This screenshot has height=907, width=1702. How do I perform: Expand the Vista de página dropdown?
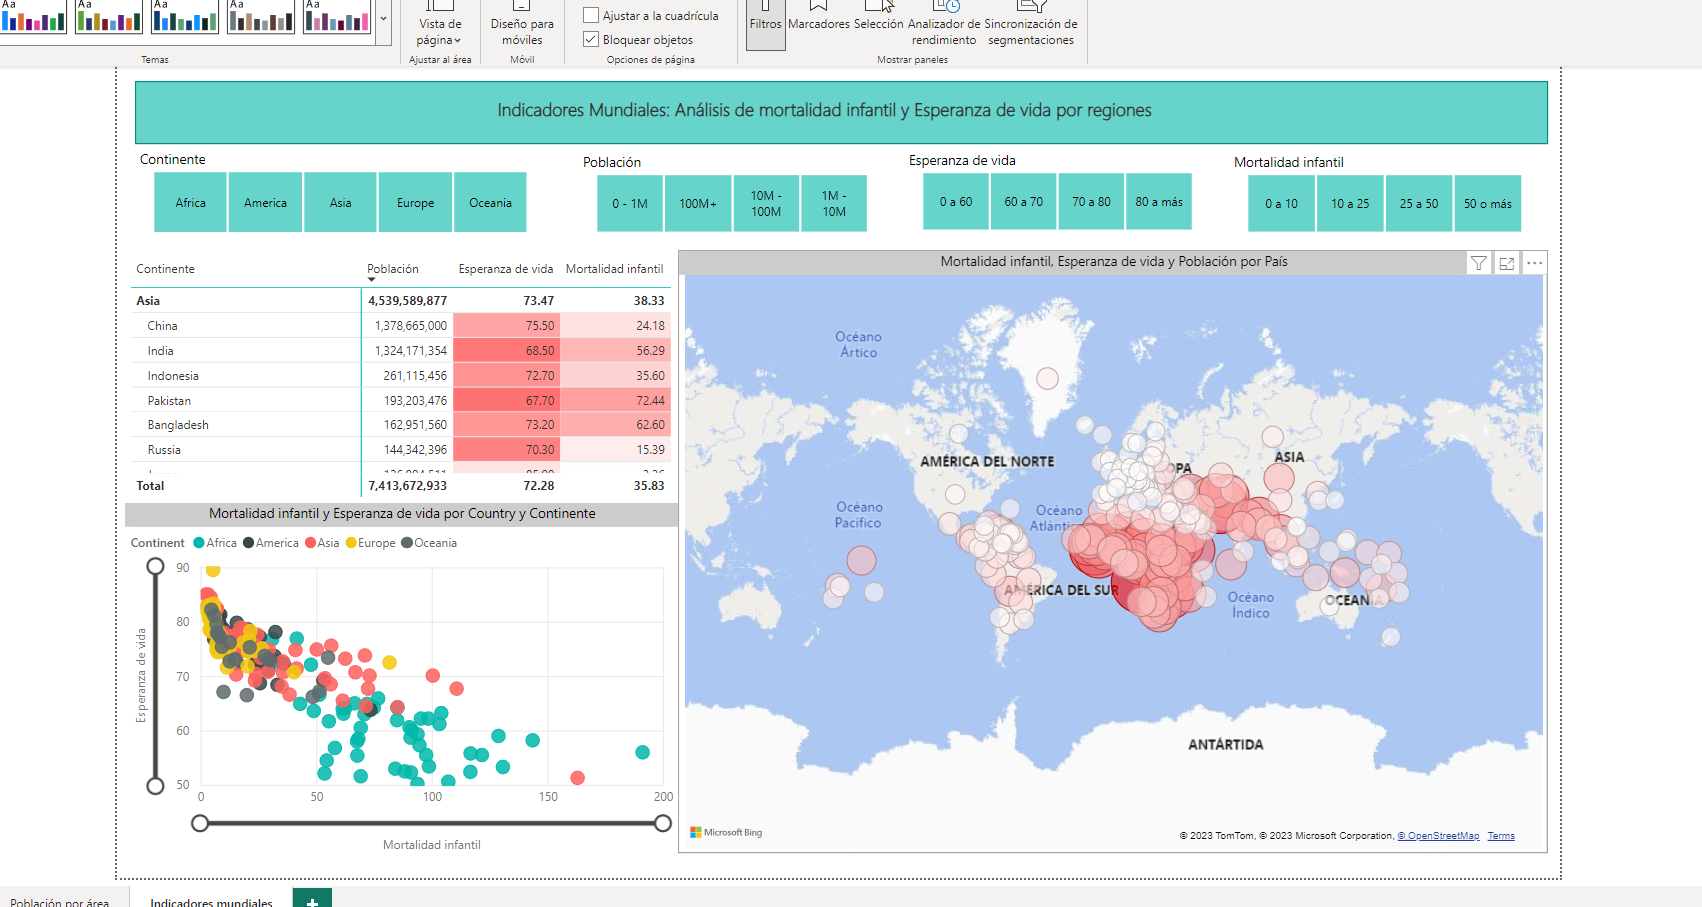click(x=440, y=32)
